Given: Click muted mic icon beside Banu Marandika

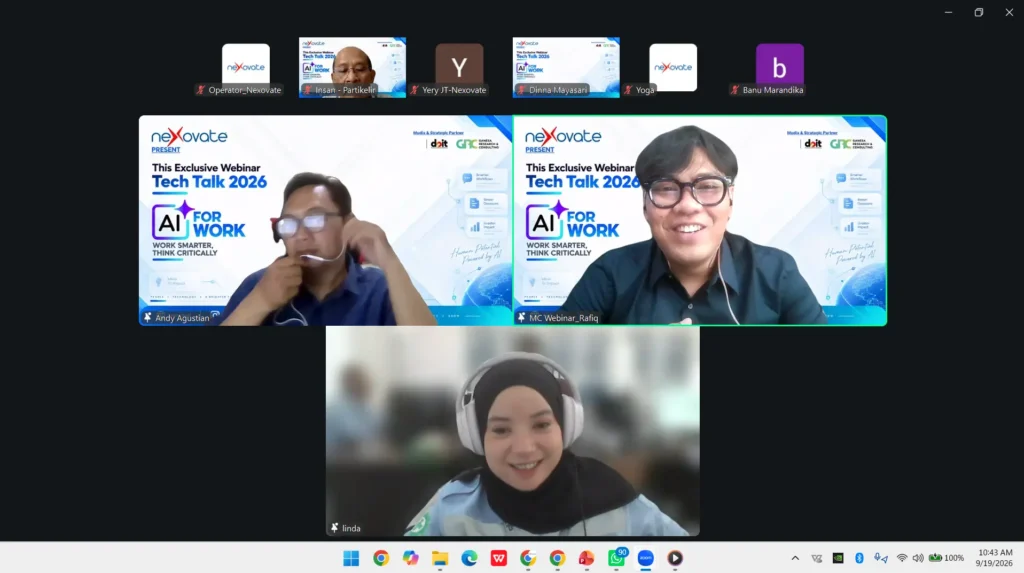Looking at the screenshot, I should 735,90.
